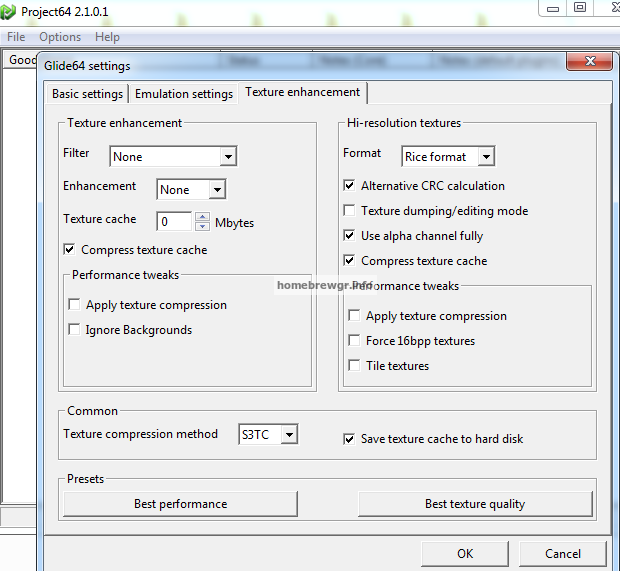Toggle left Compress texture cache checkbox
Viewport: 620px width, 571px height.
[70, 250]
